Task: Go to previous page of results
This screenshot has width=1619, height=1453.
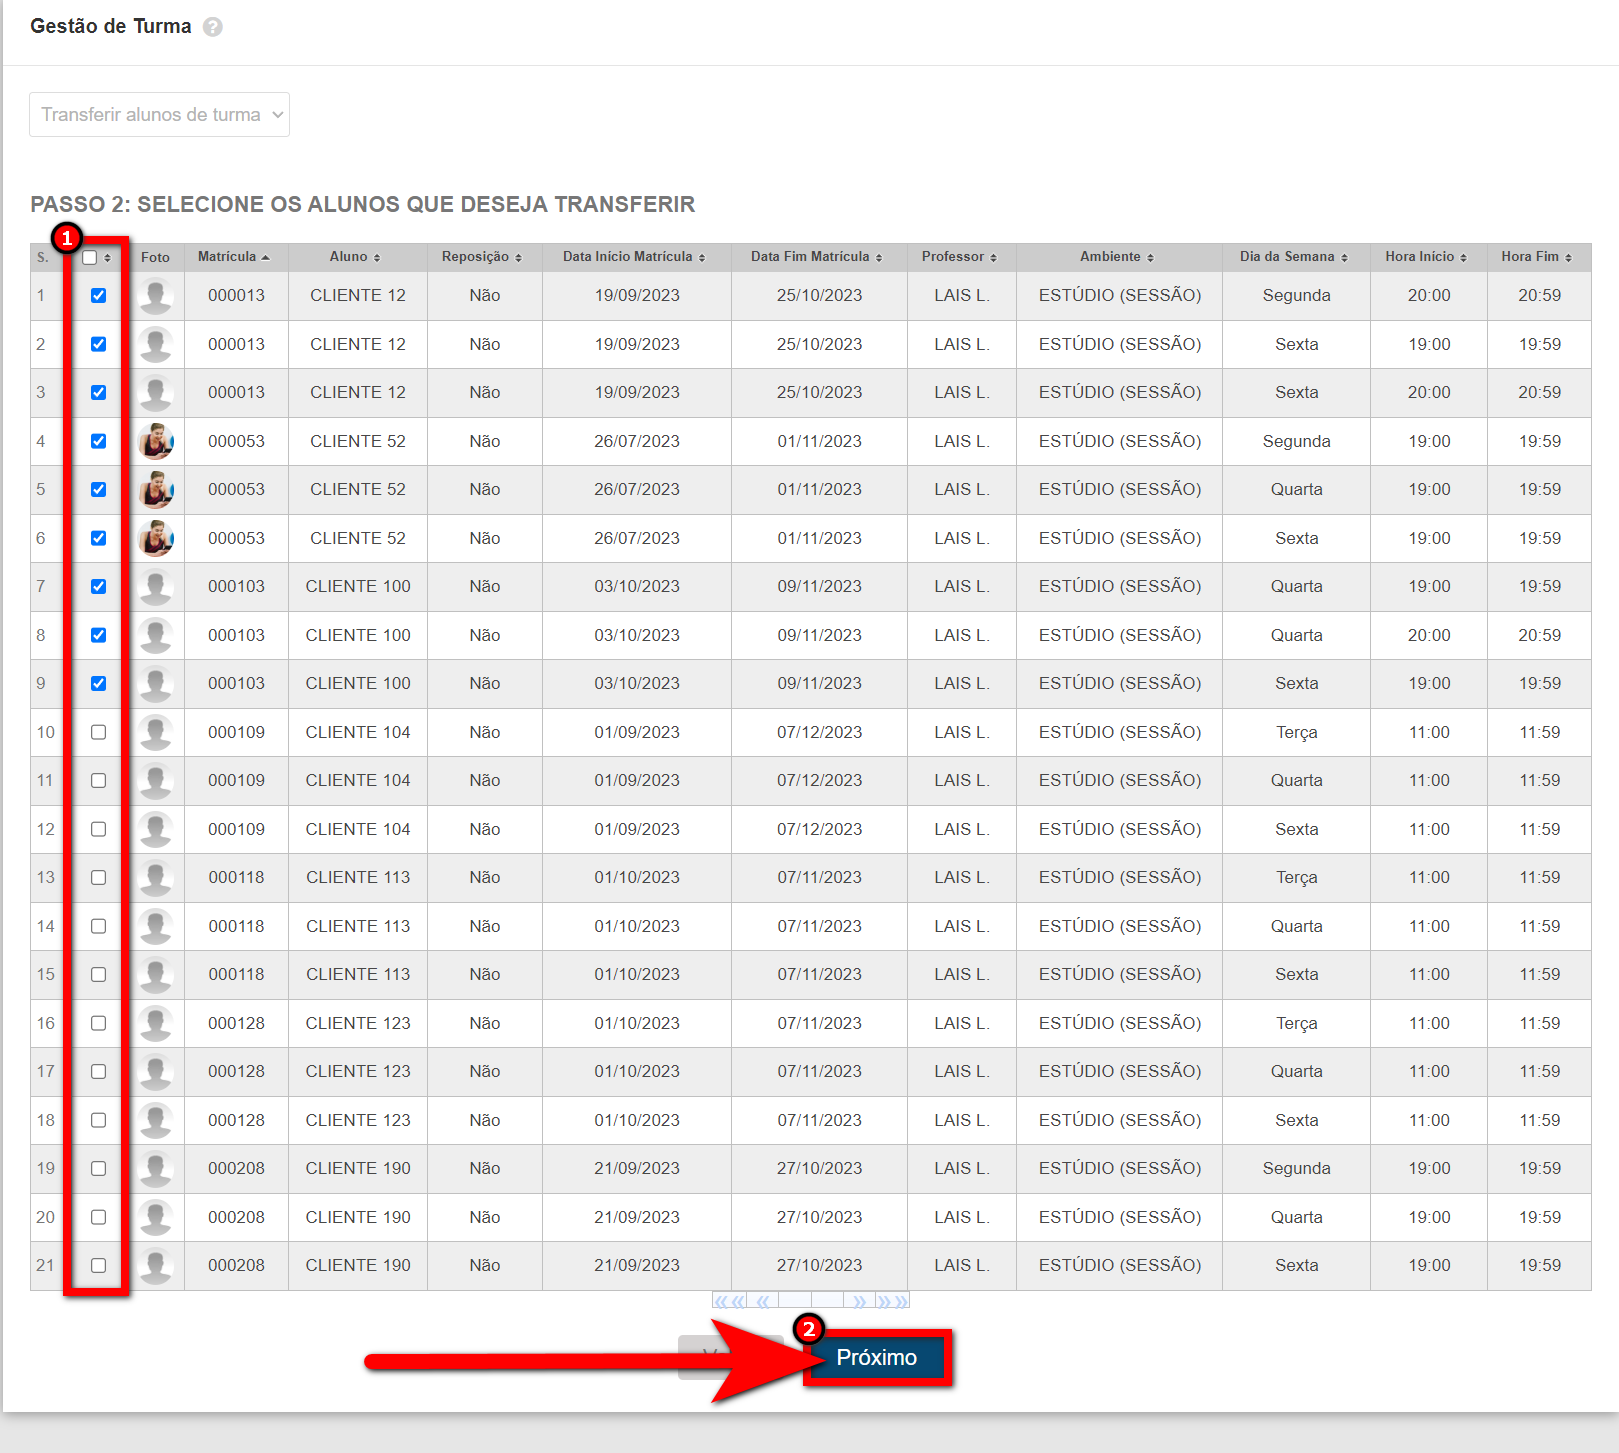Action: (763, 1301)
